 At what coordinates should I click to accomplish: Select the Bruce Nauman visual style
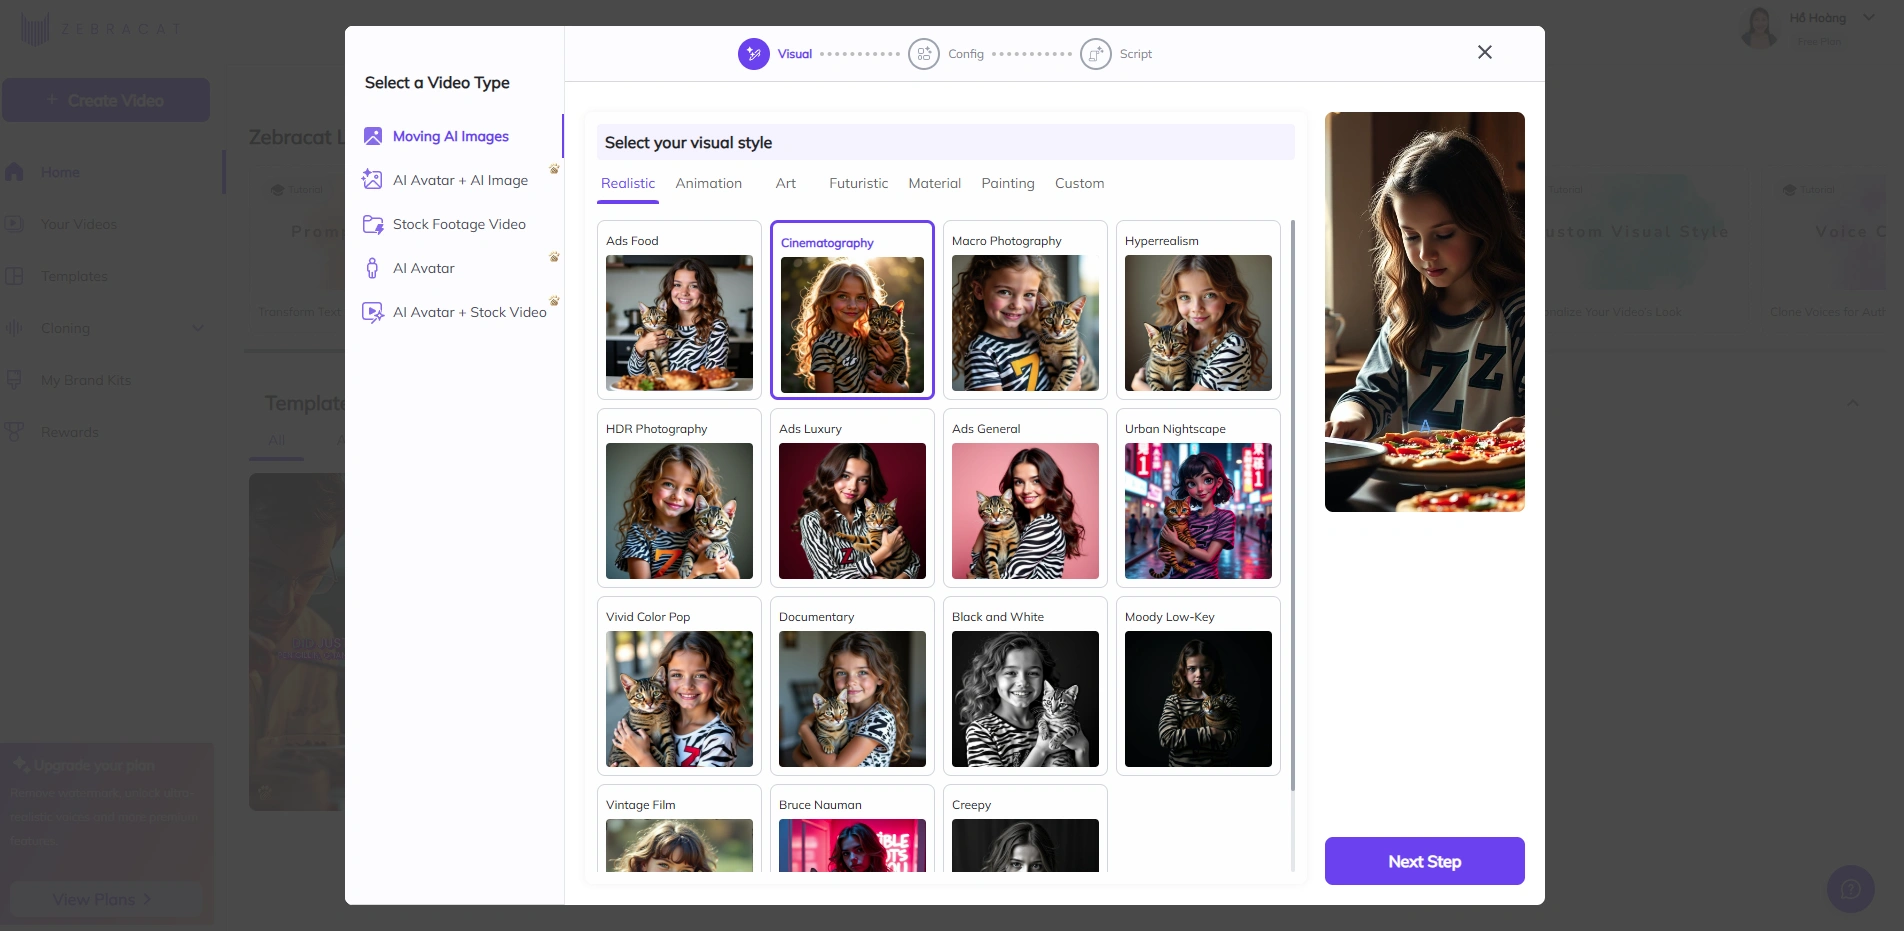pyautogui.click(x=852, y=828)
